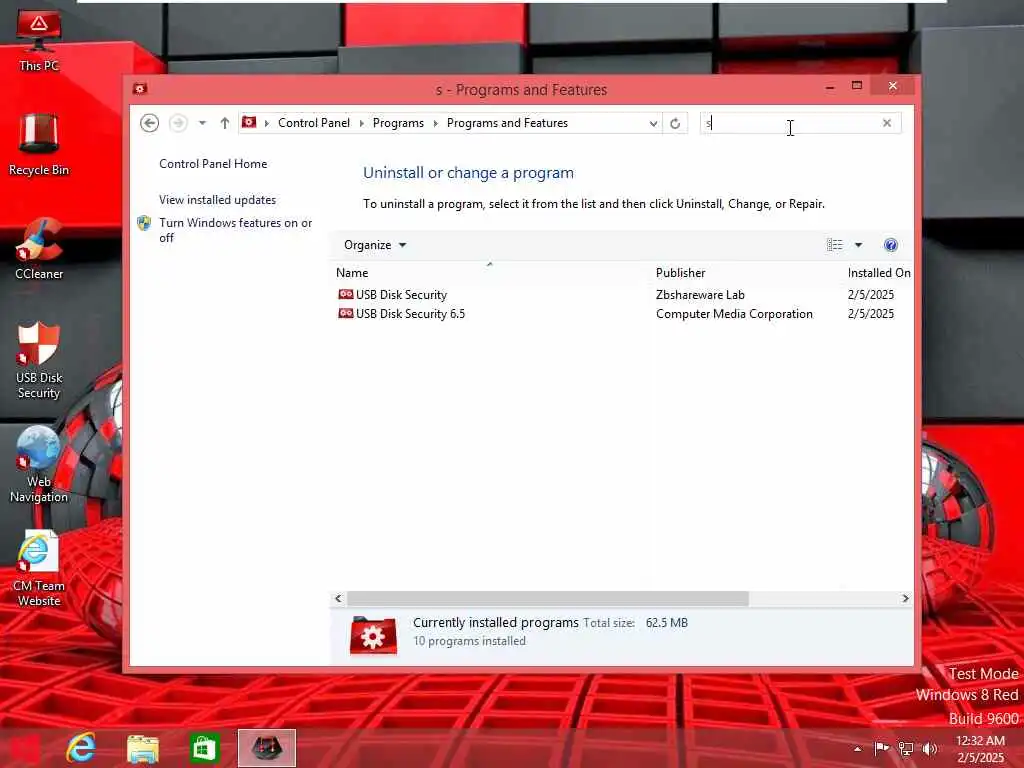
Task: Click the arrow after Programs in breadcrumb
Action: [x=436, y=123]
